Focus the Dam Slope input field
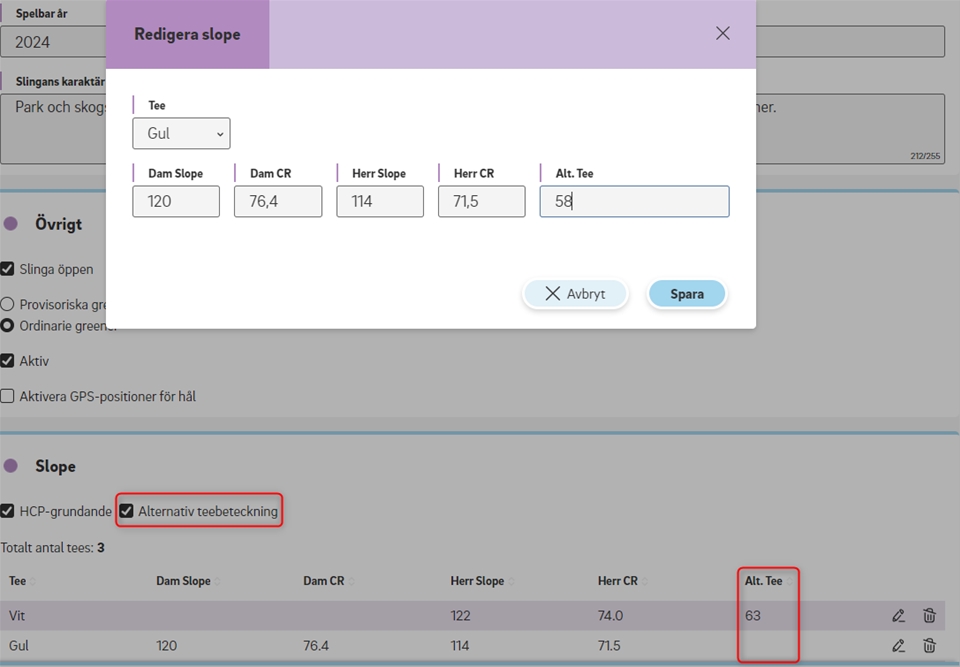This screenshot has width=960, height=667. coord(176,201)
